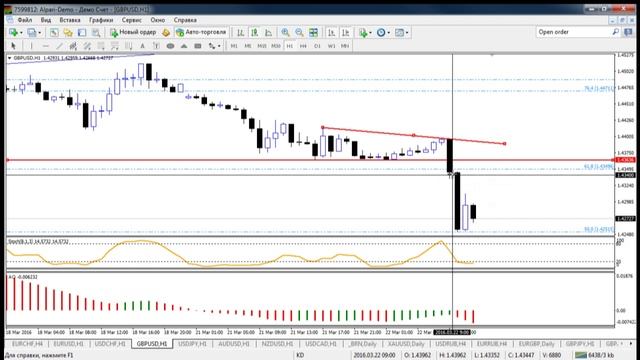The width and height of the screenshot is (640, 360).
Task: Open the Periods clock icon
Action: (x=380, y=32)
